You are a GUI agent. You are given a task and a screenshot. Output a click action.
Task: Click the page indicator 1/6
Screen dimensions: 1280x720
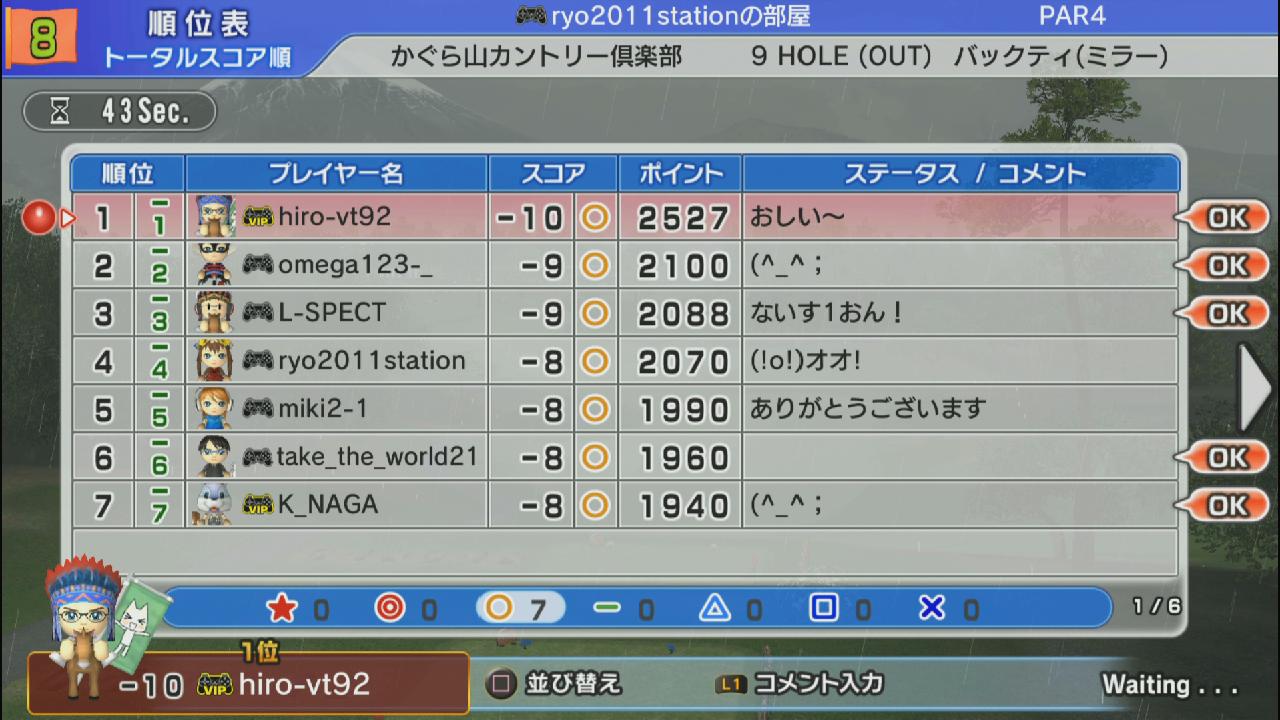pos(1155,606)
